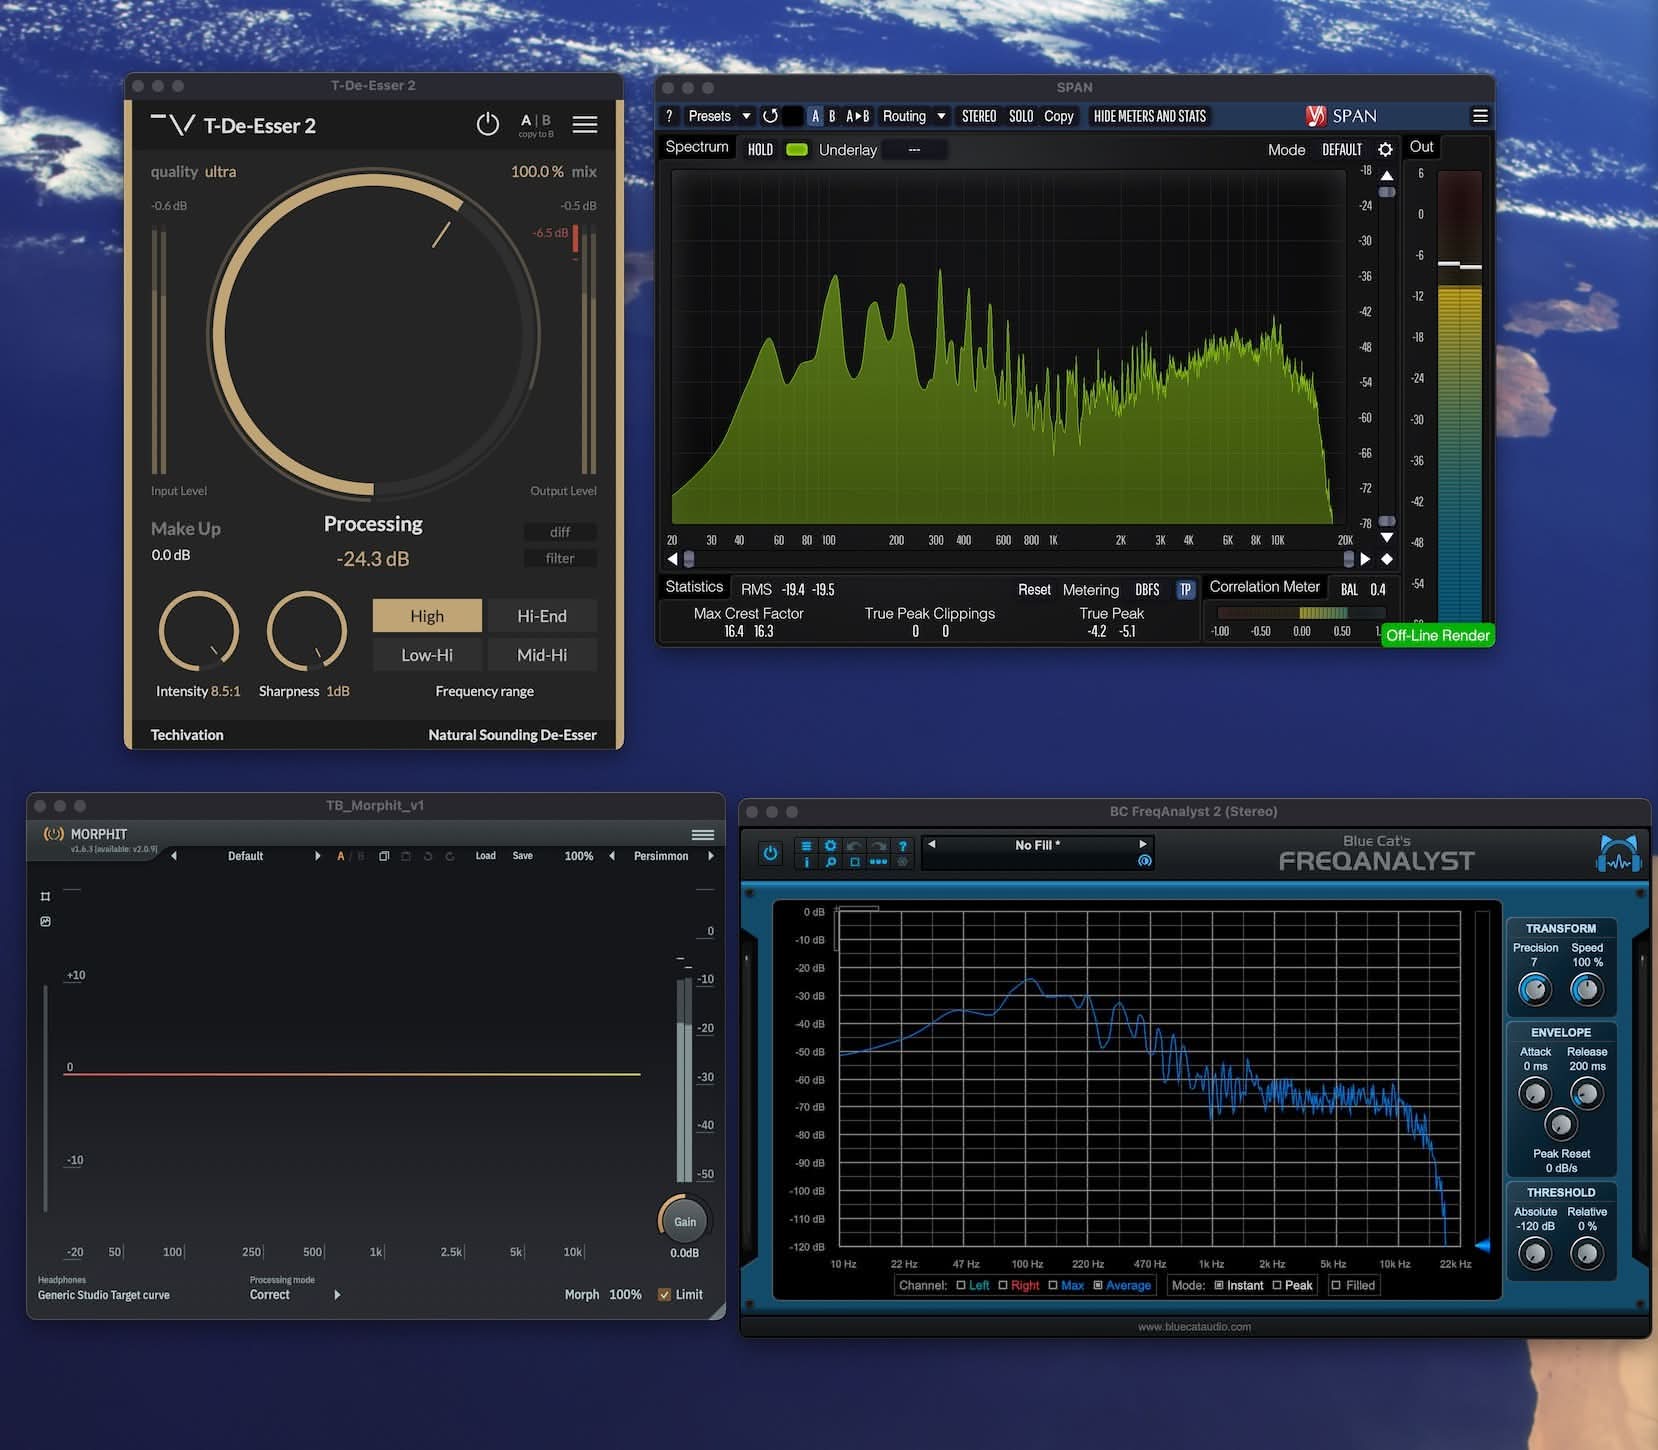Click the SPAN Copy button

[x=1059, y=116]
